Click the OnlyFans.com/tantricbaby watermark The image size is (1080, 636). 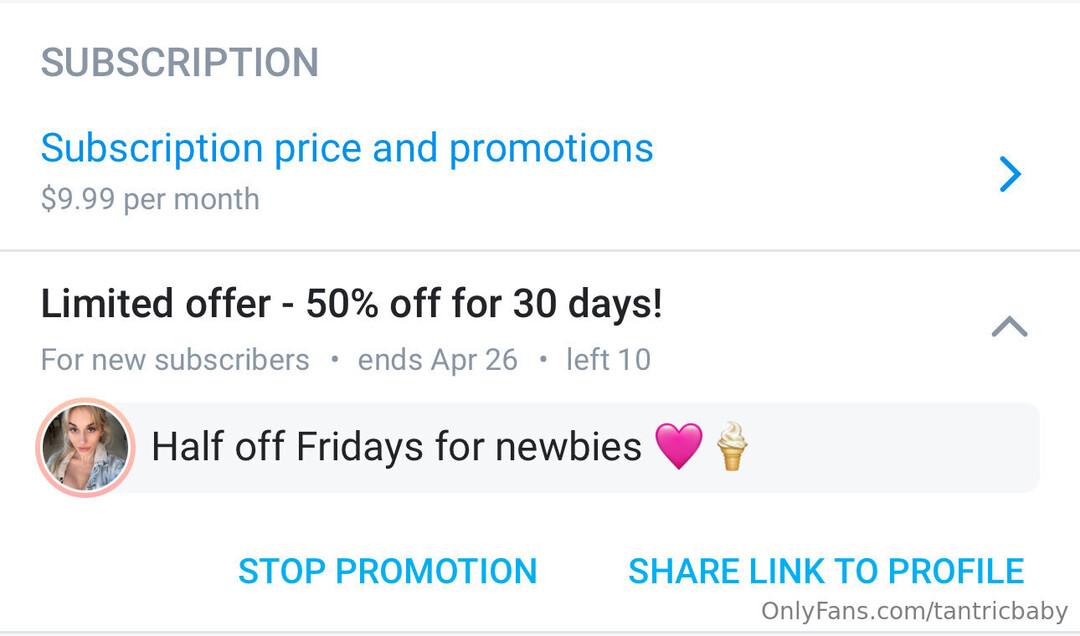914,611
